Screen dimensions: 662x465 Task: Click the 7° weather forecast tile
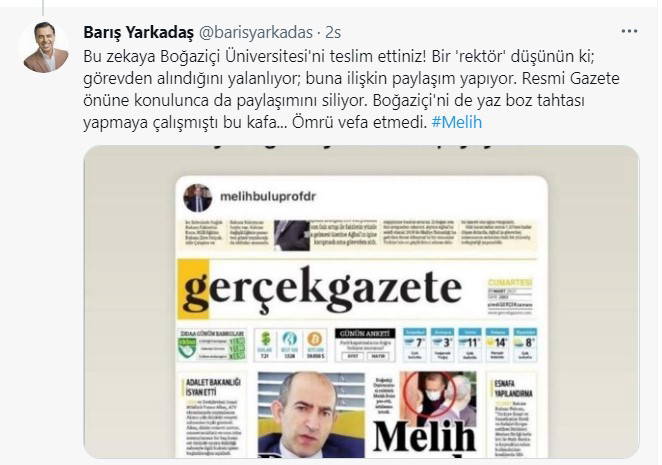click(x=415, y=345)
